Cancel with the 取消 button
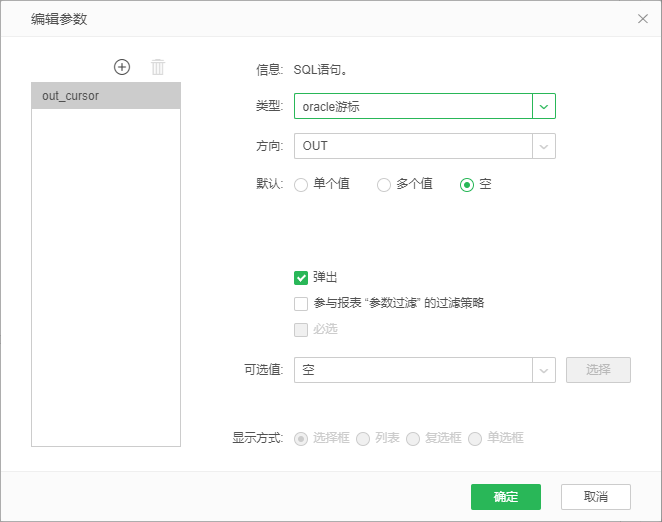Viewport: 662px width, 522px height. [x=596, y=497]
